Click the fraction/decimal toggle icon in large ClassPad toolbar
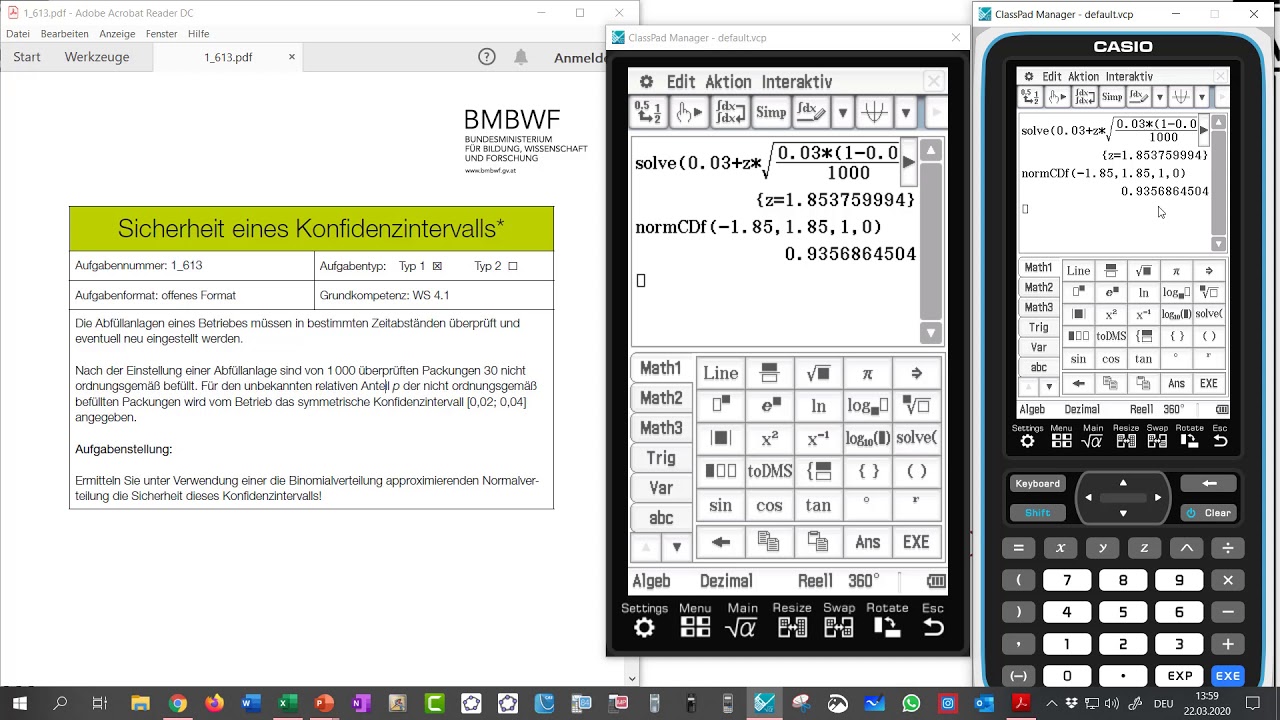Image resolution: width=1280 pixels, height=720 pixels. click(648, 113)
